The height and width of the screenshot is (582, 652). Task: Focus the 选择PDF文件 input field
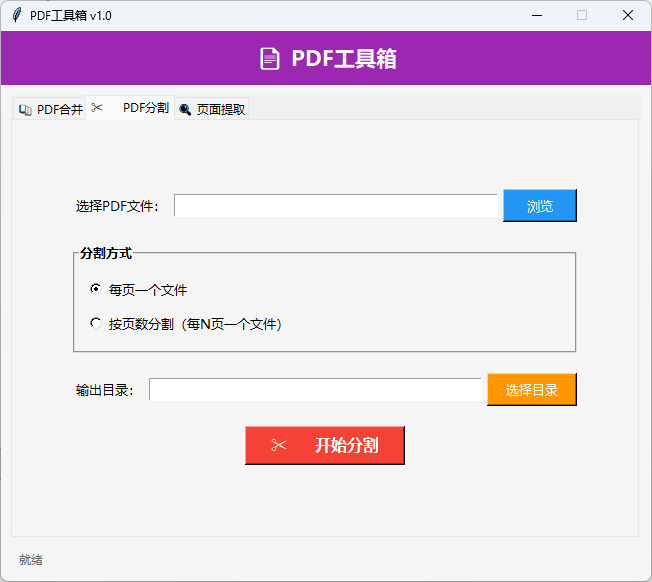click(336, 205)
